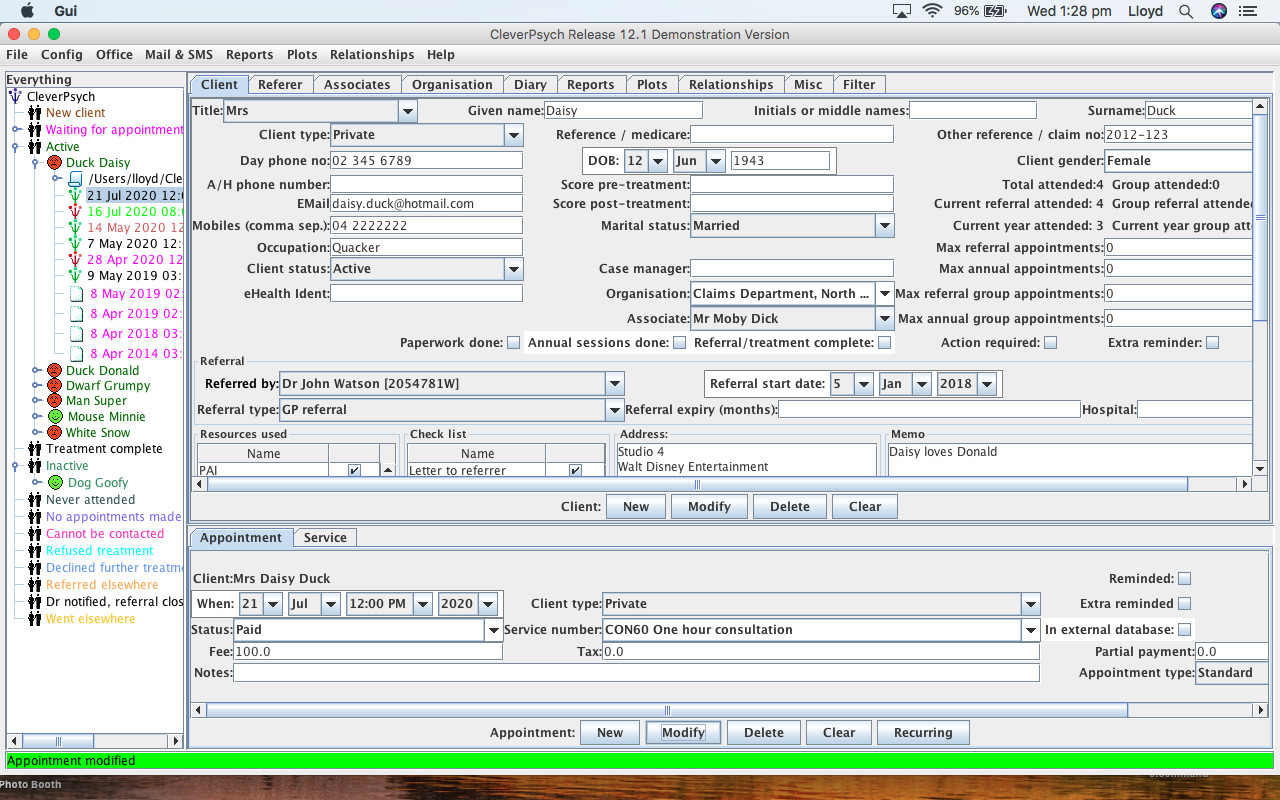1280x800 pixels.
Task: Open the appointment Status dropdown showing Paid
Action: pos(493,630)
